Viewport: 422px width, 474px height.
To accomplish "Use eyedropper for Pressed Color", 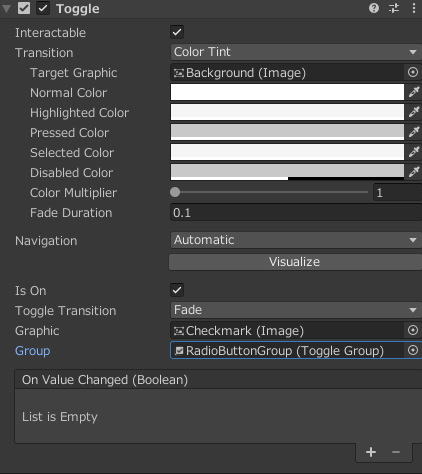I will click(x=414, y=132).
